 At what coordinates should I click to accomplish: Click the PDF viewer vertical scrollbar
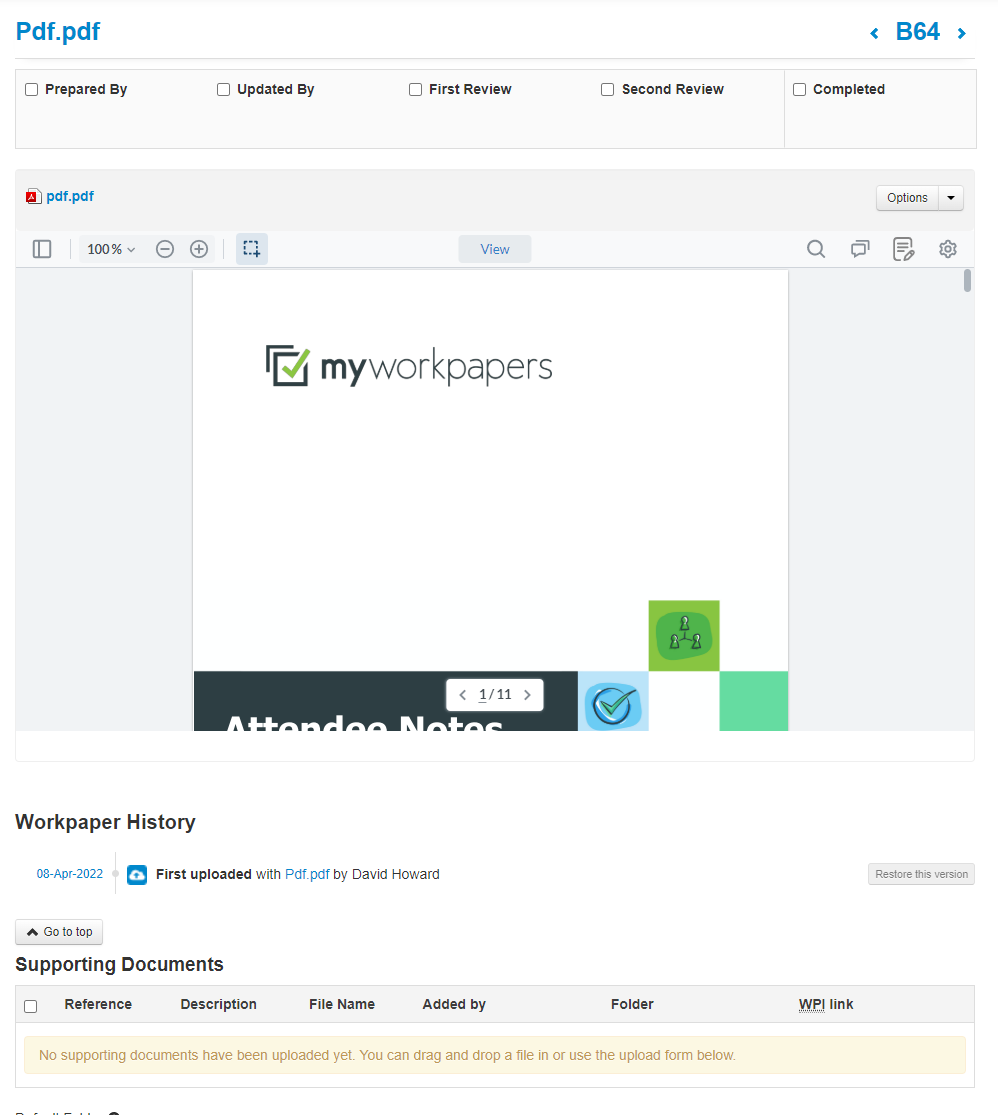tap(967, 280)
